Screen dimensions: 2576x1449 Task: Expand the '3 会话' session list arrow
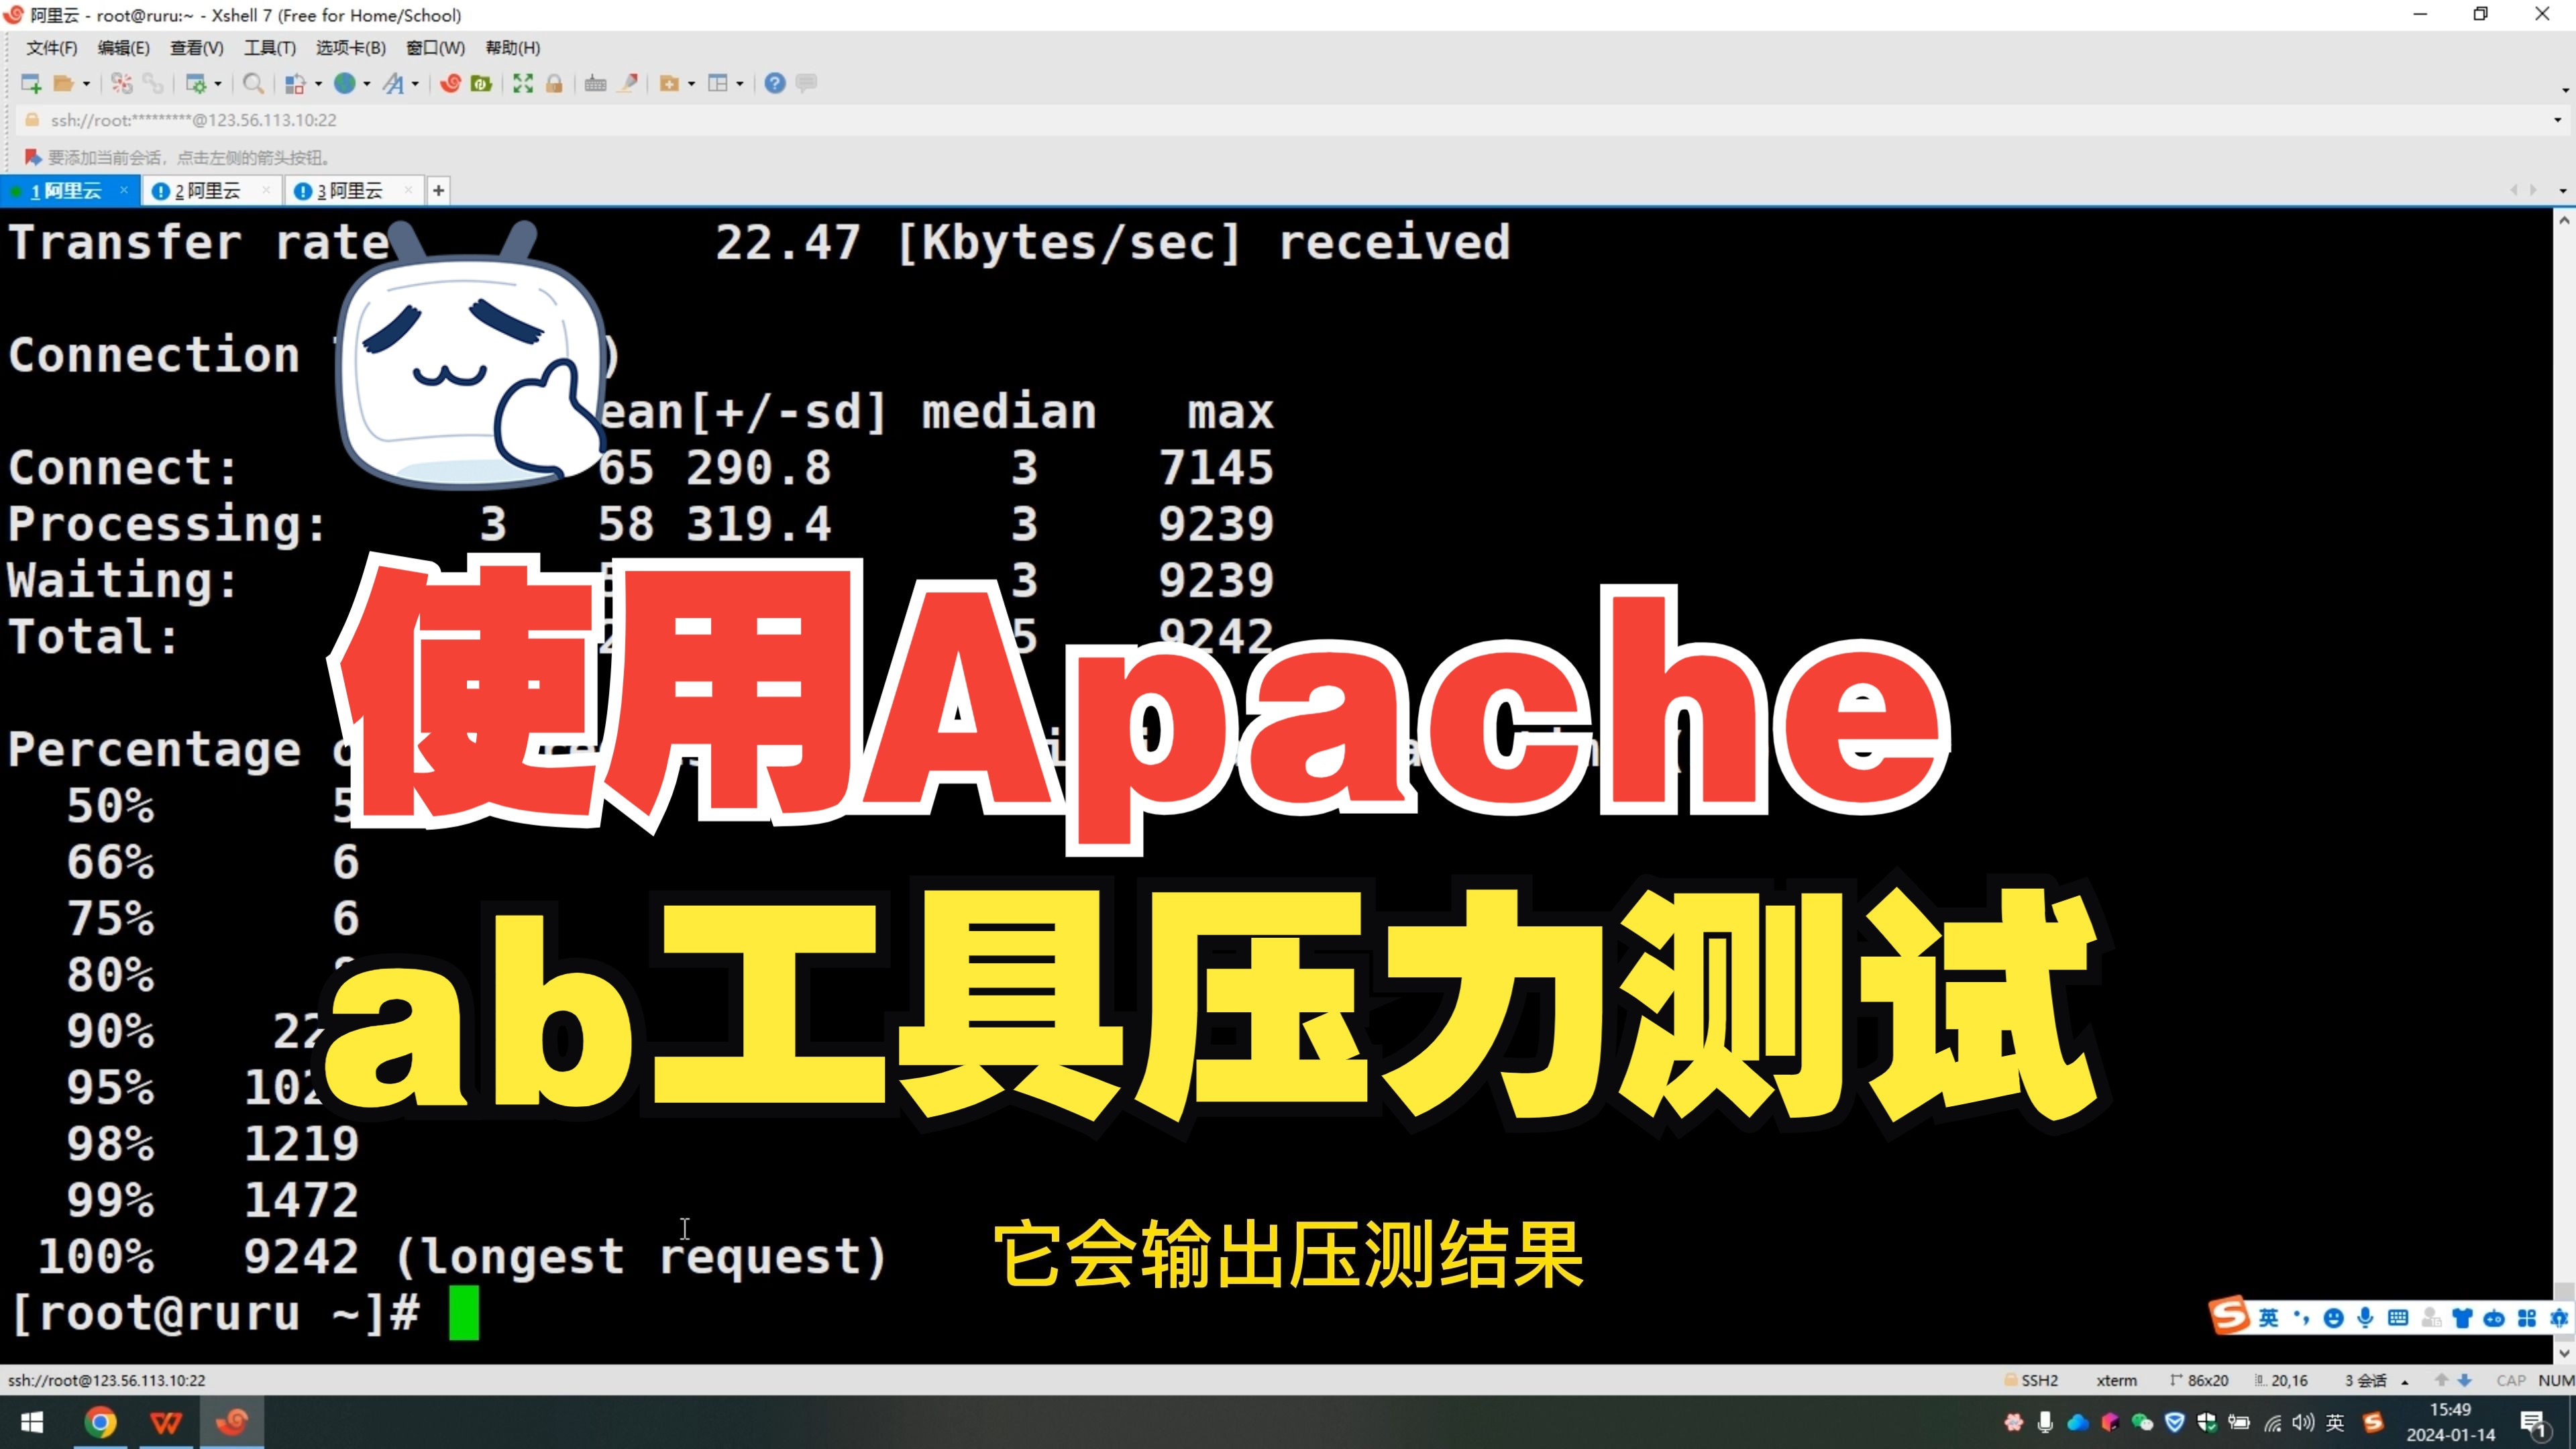pyautogui.click(x=2405, y=1382)
